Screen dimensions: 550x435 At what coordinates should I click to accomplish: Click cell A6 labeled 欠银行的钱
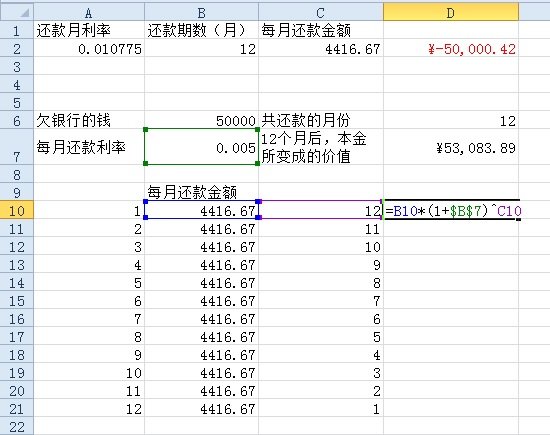(x=89, y=120)
